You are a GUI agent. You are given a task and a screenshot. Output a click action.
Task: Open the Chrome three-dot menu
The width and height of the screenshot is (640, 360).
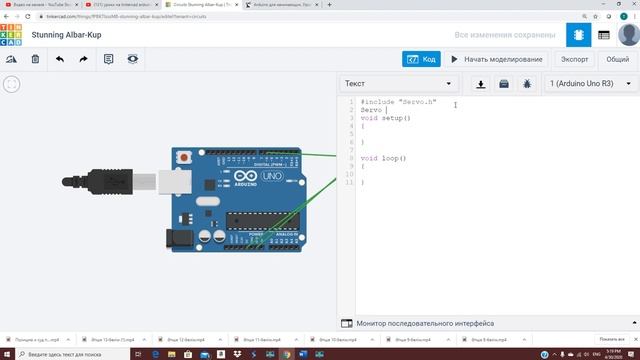coord(635,16)
